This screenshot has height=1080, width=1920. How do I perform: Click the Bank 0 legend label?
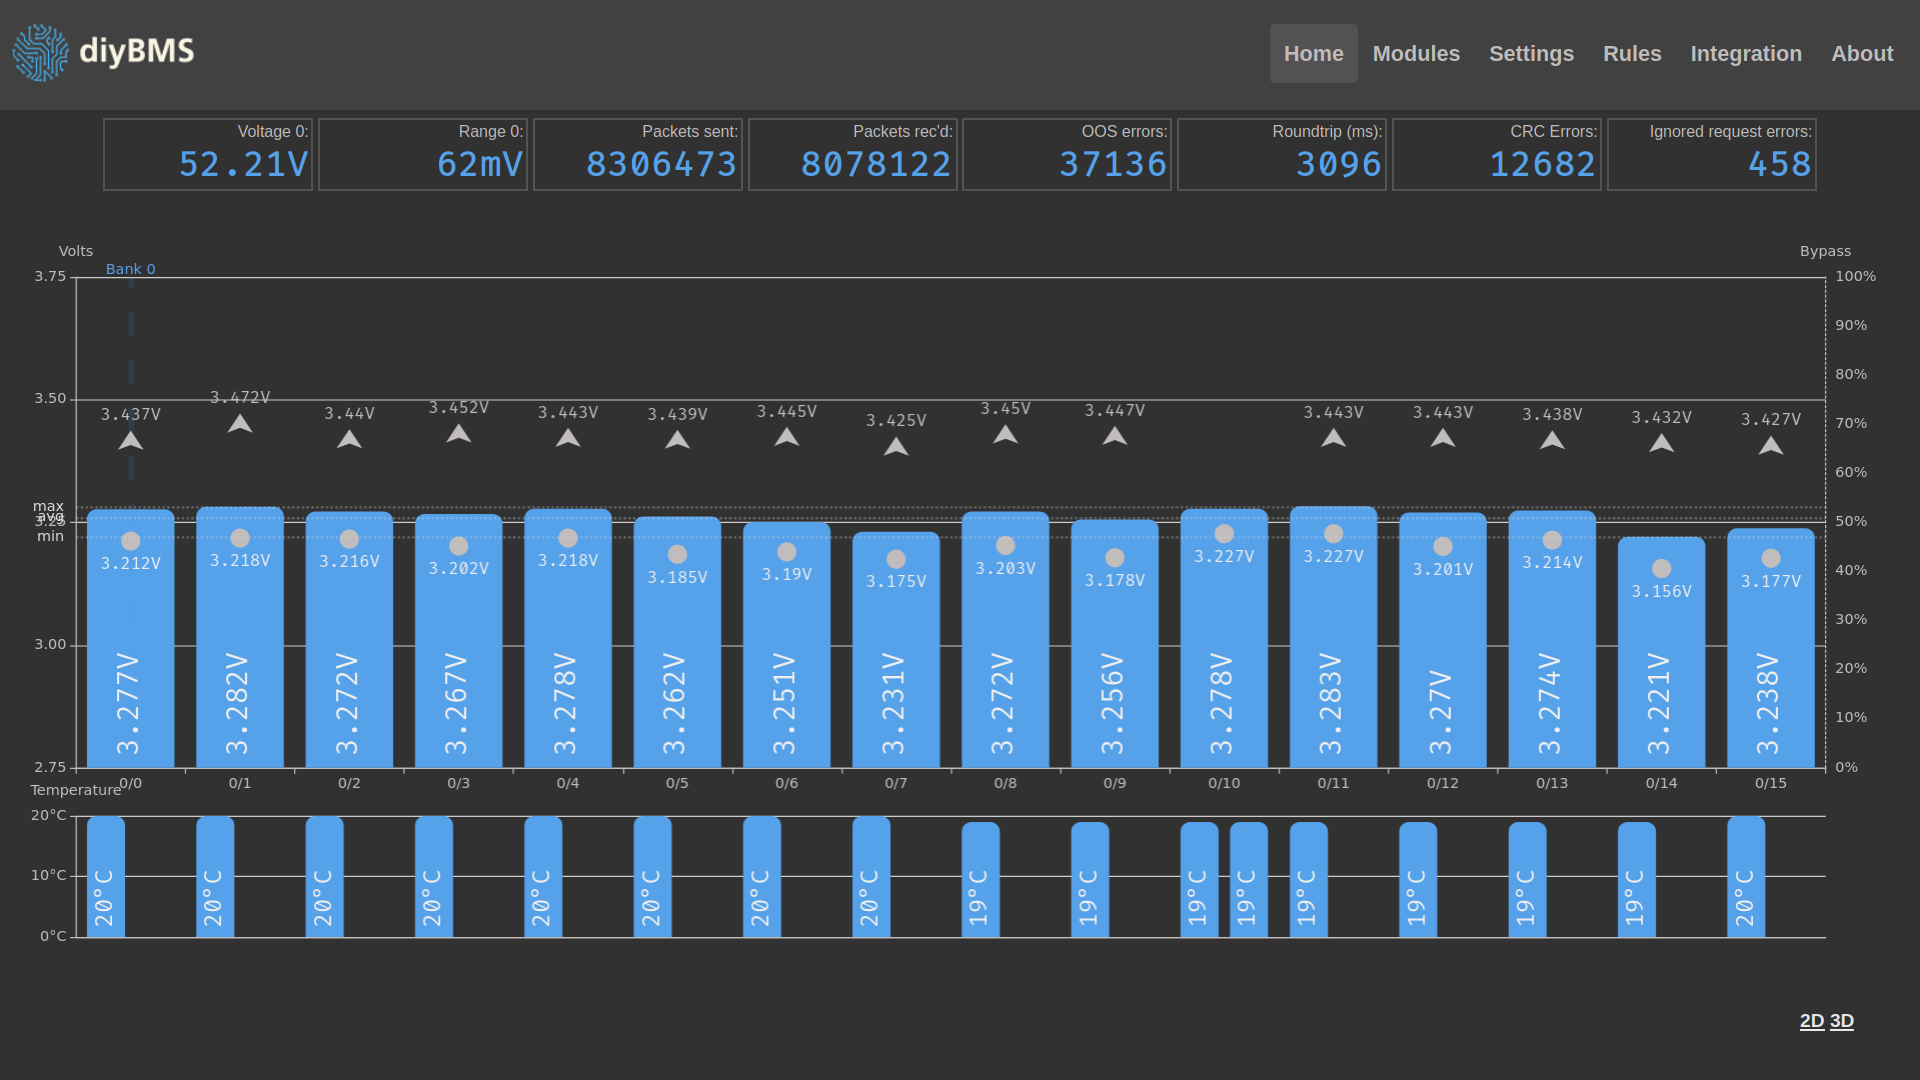tap(131, 269)
